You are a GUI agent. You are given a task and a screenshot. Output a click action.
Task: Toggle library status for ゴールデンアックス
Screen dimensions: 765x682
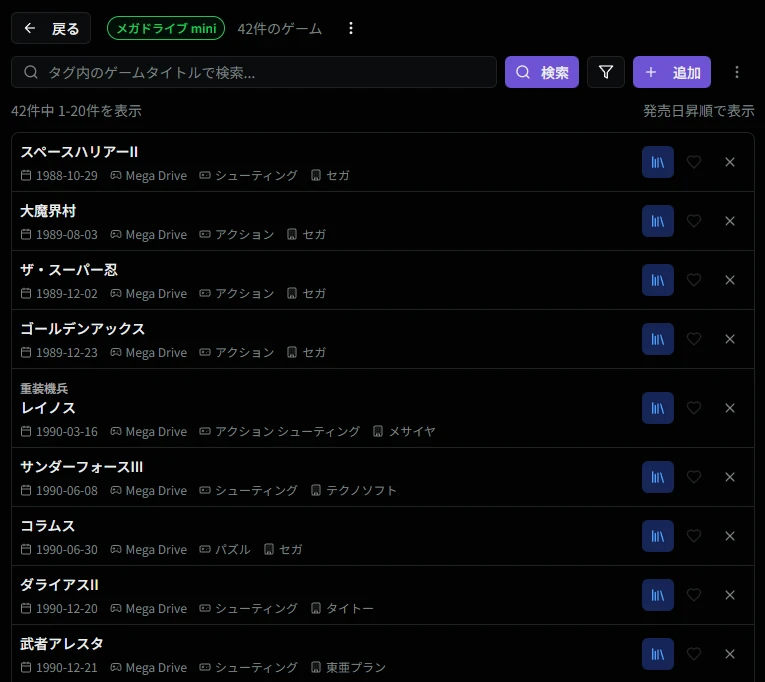click(x=658, y=339)
